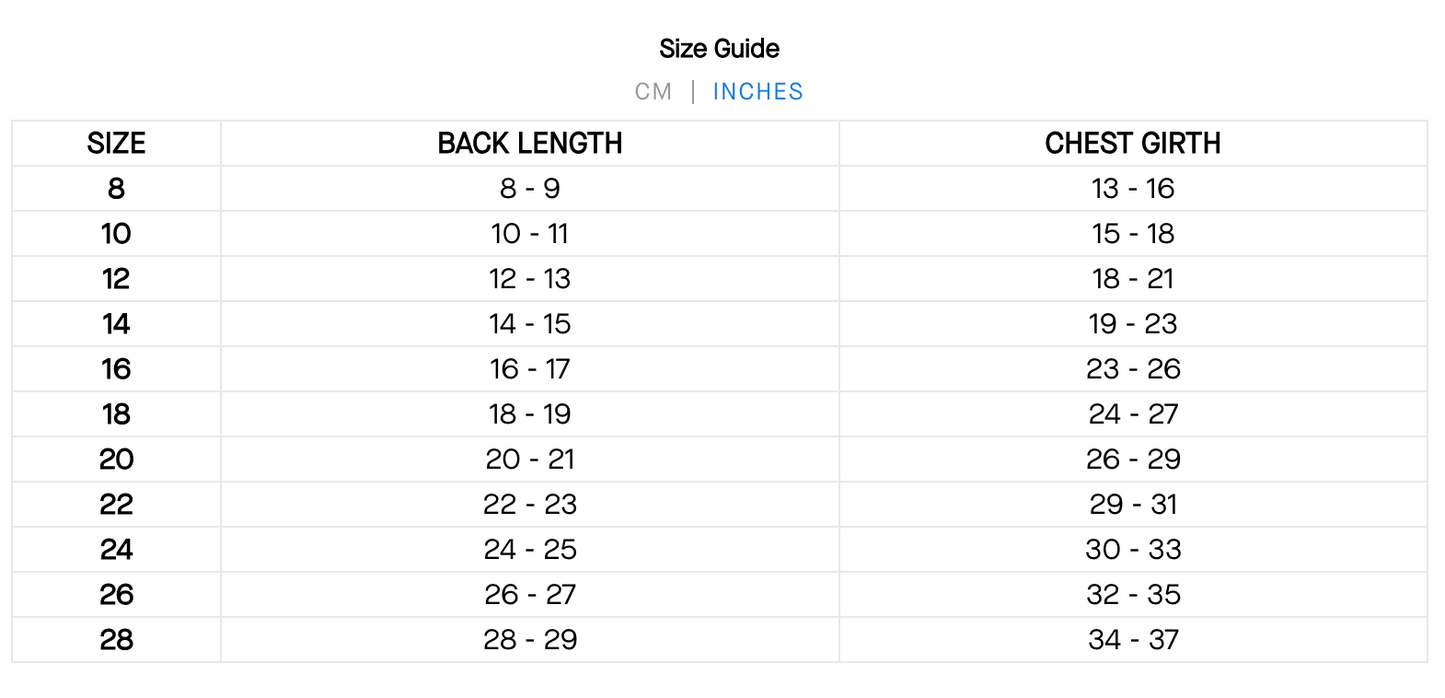
Task: Select the size 12 row label
Action: pyautogui.click(x=116, y=279)
